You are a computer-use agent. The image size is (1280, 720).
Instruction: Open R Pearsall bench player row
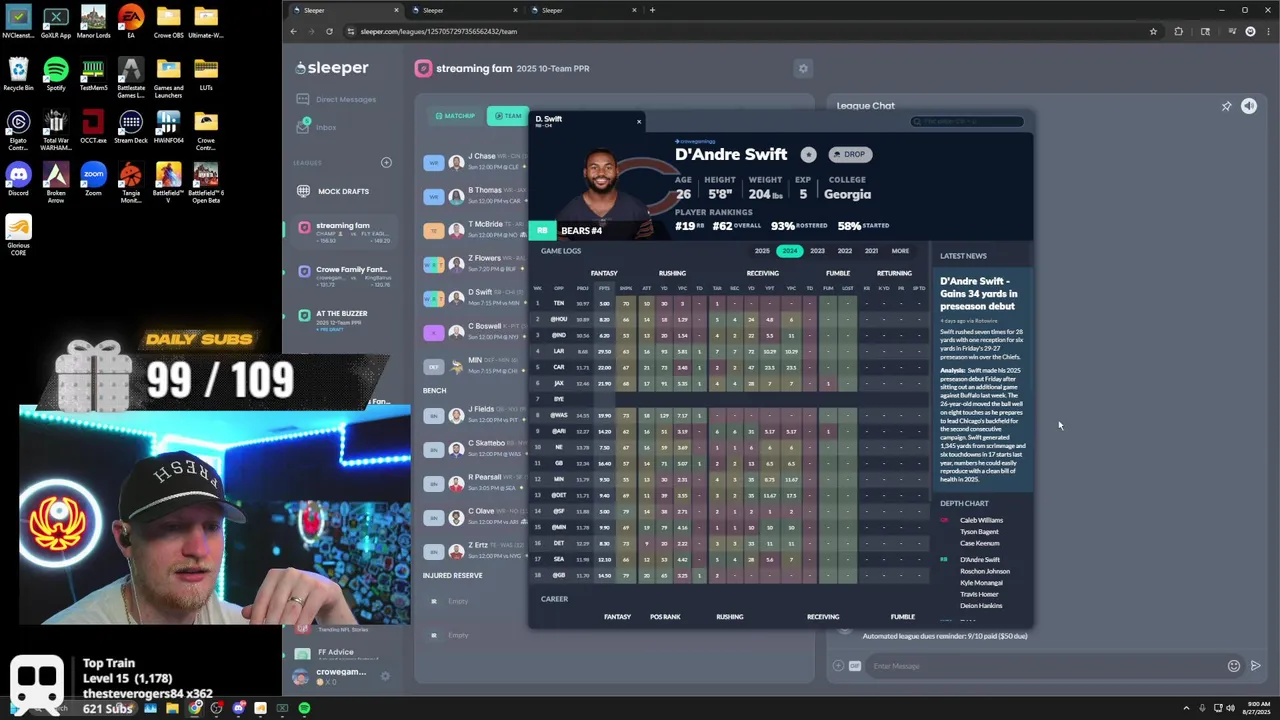(x=476, y=483)
